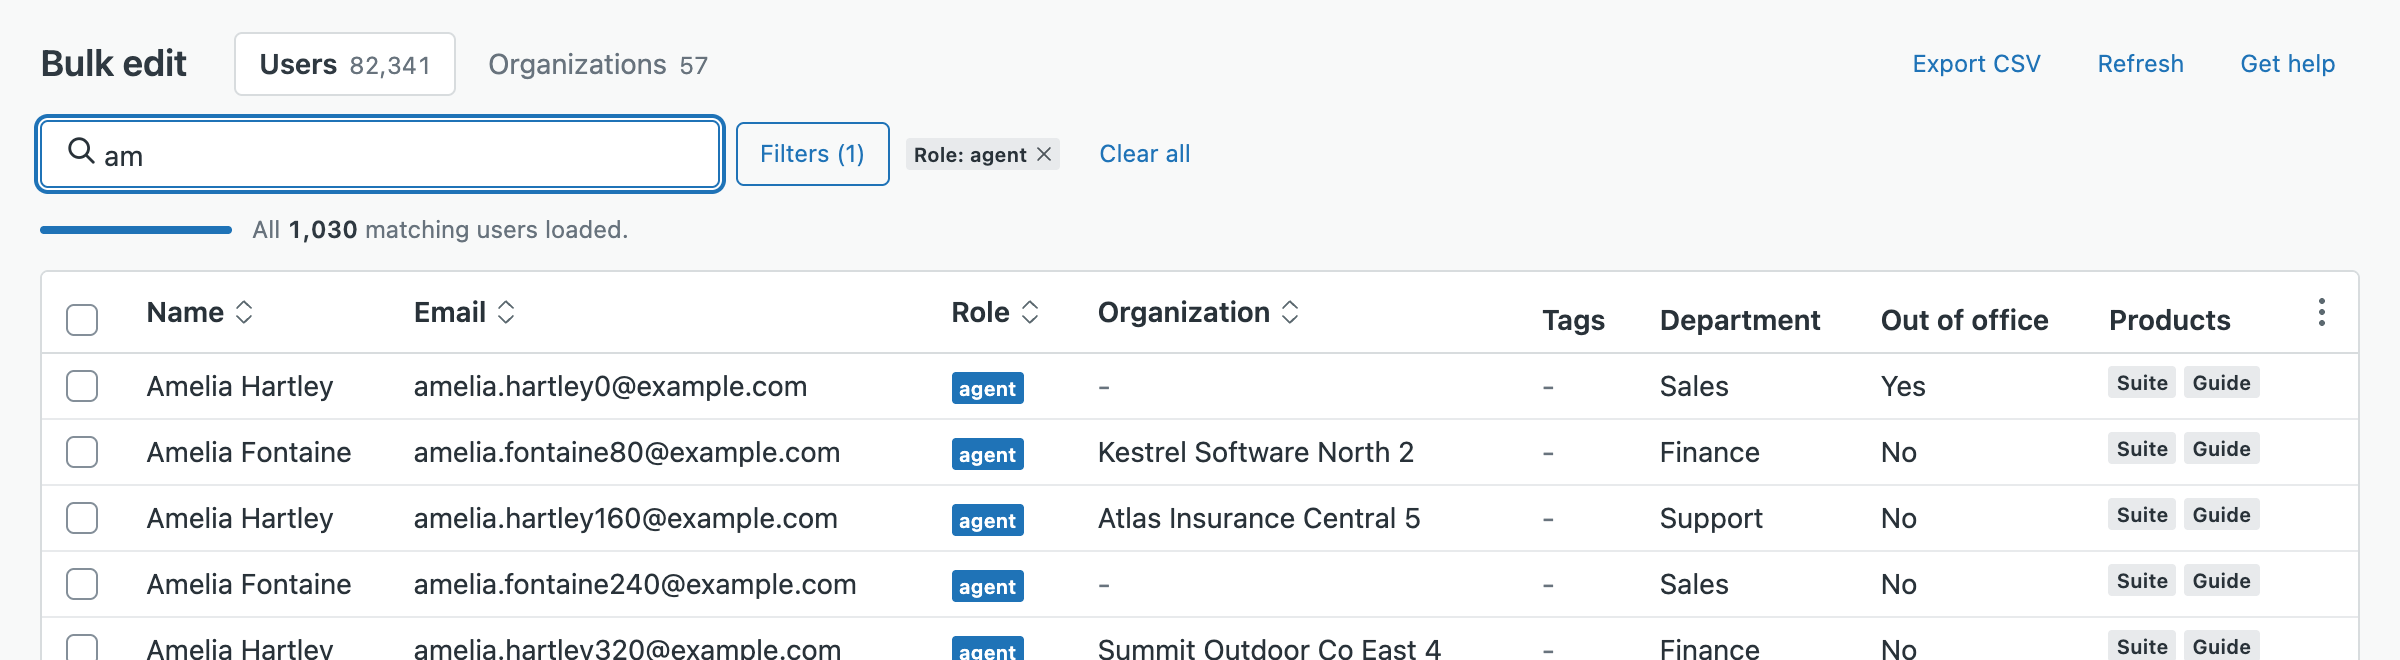Click Clear all filters
This screenshot has height=660, width=2400.
coord(1145,154)
